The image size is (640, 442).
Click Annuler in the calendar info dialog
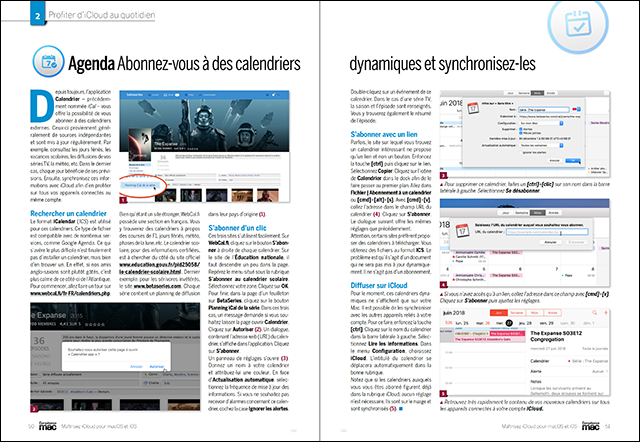(554, 161)
